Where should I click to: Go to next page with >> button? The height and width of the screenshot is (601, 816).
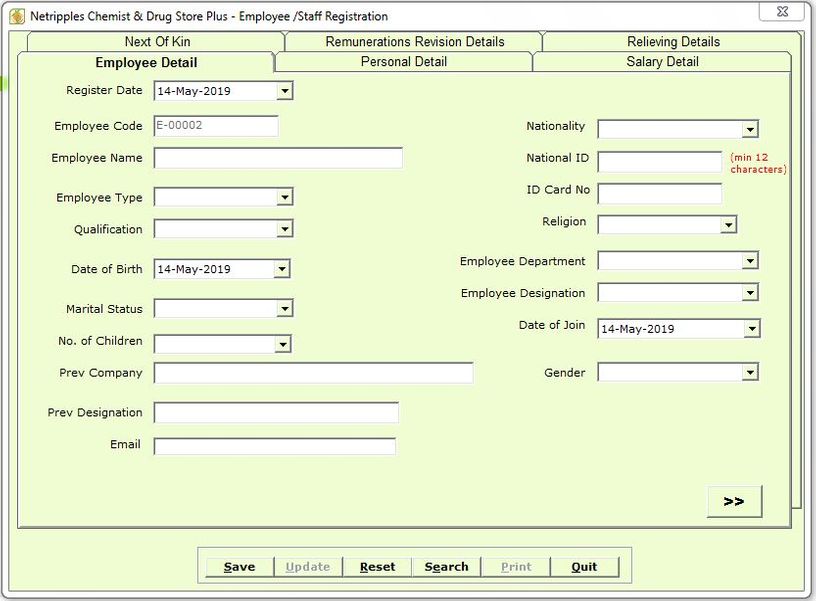(x=734, y=501)
